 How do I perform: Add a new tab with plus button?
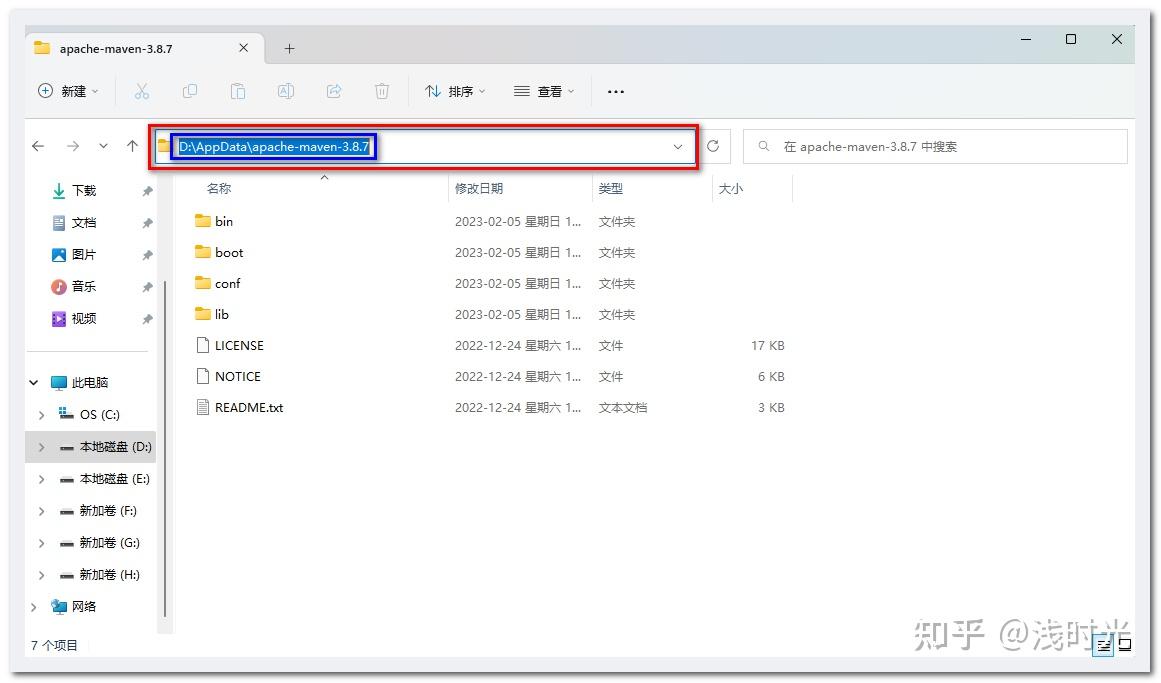click(x=290, y=48)
